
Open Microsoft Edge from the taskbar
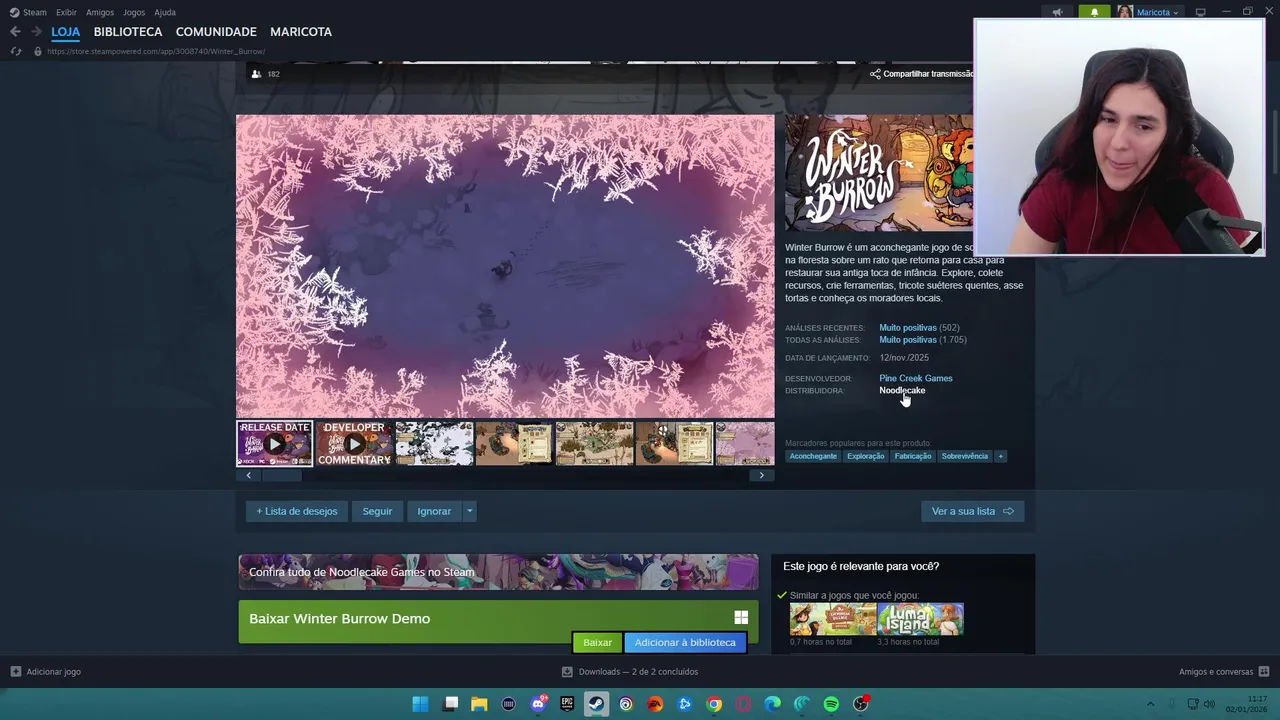(x=772, y=704)
